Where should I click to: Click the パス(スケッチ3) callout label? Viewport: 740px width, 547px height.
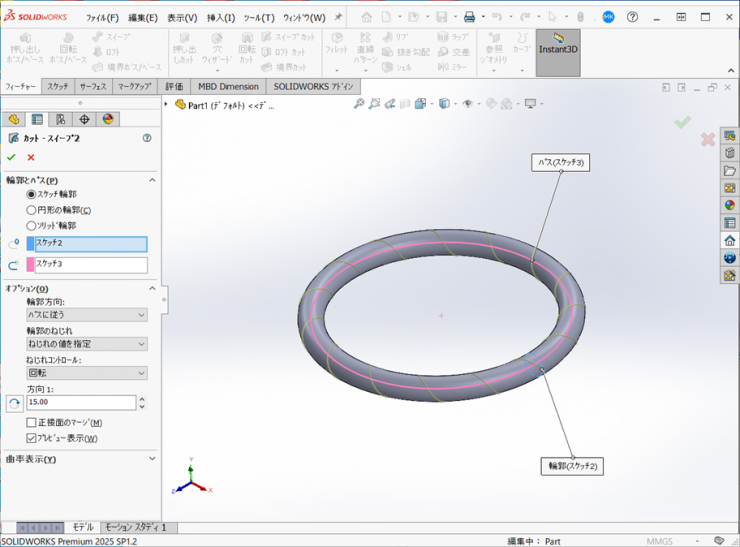560,162
